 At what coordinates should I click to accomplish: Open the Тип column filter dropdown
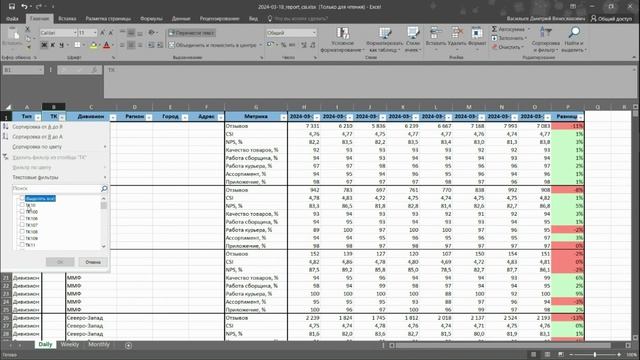(x=38, y=118)
